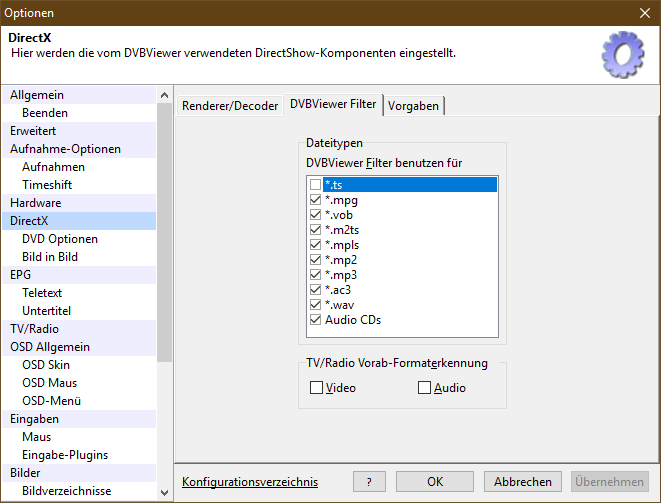Enable the *.ts file type checkbox

tap(315, 185)
